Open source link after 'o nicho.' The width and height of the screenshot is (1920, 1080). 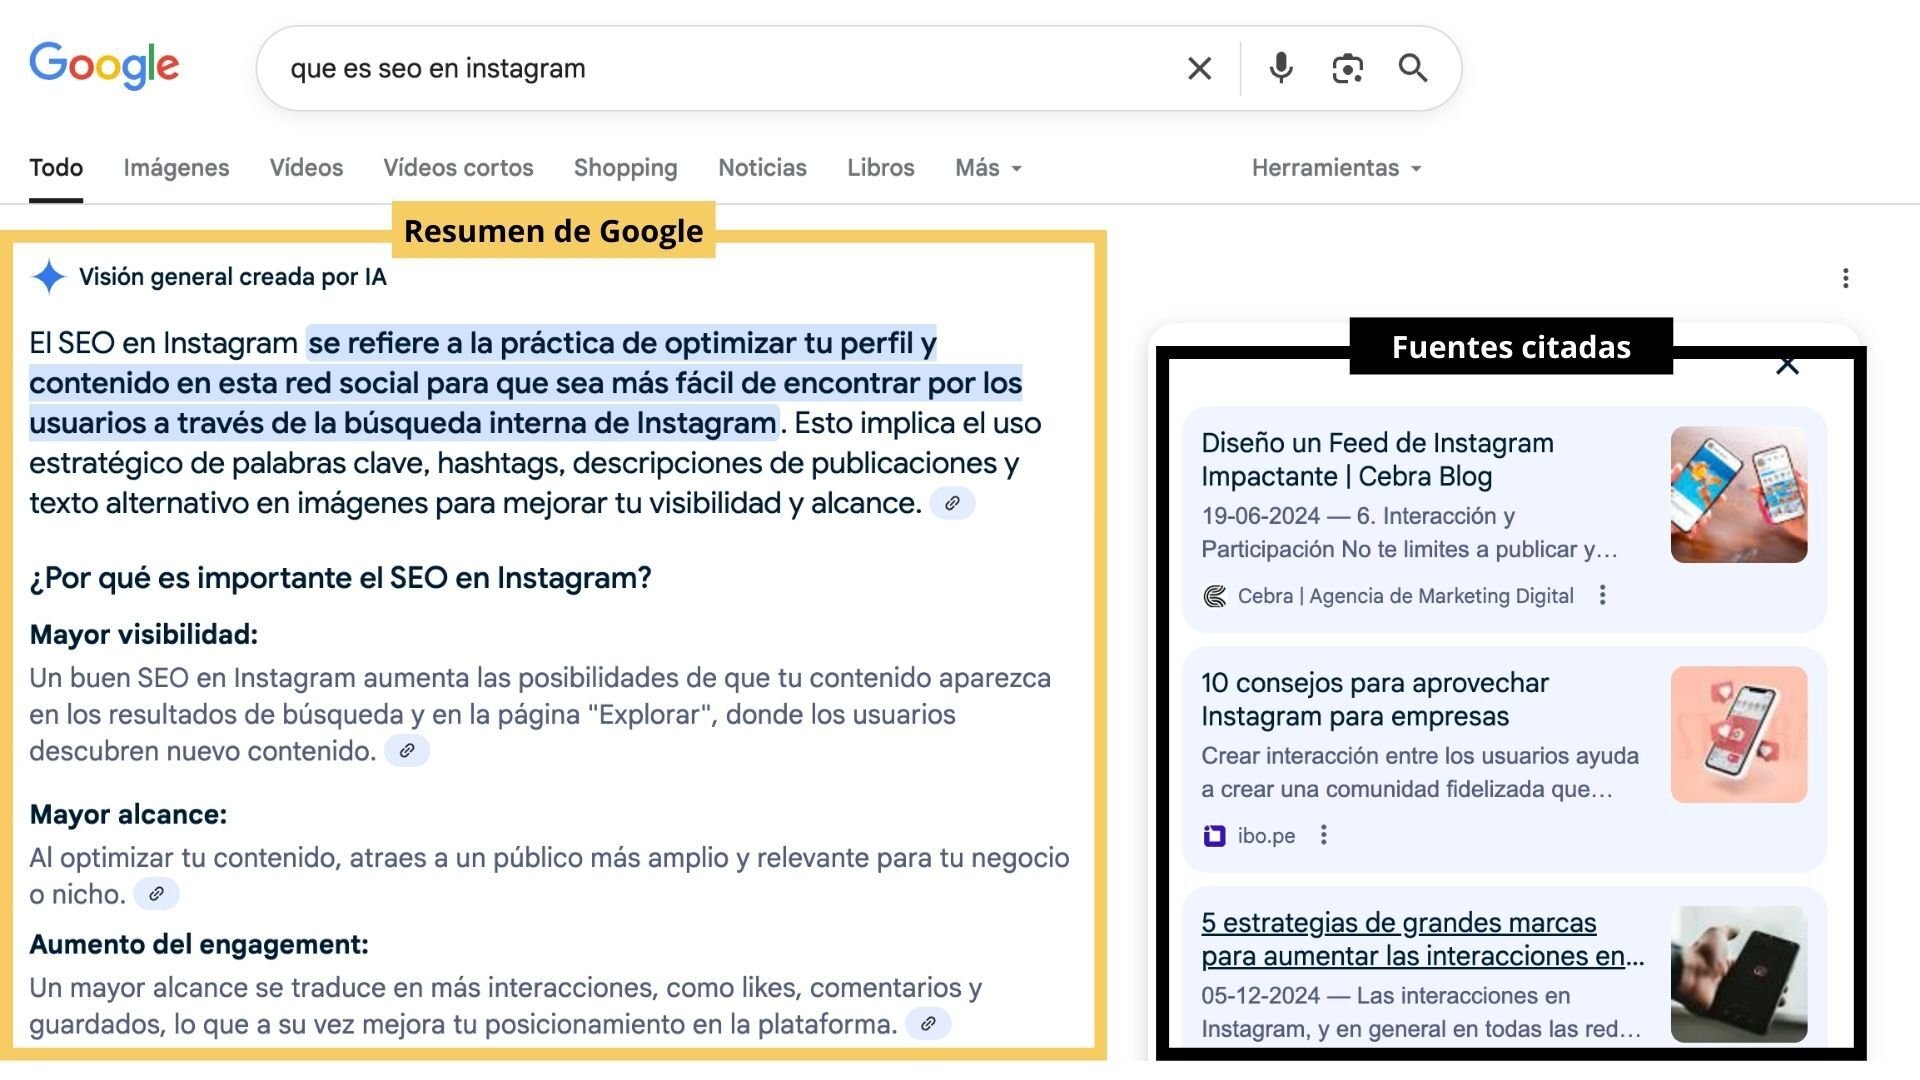[156, 894]
